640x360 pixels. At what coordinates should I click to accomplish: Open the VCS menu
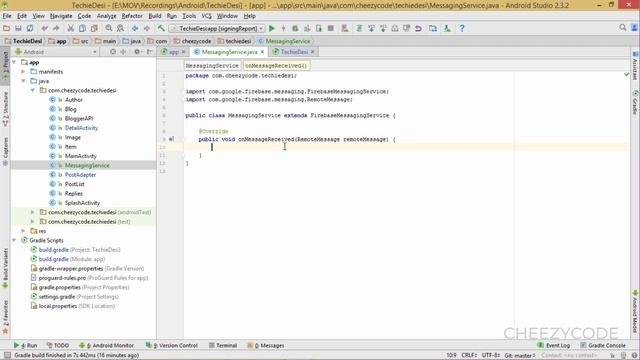[207, 16]
